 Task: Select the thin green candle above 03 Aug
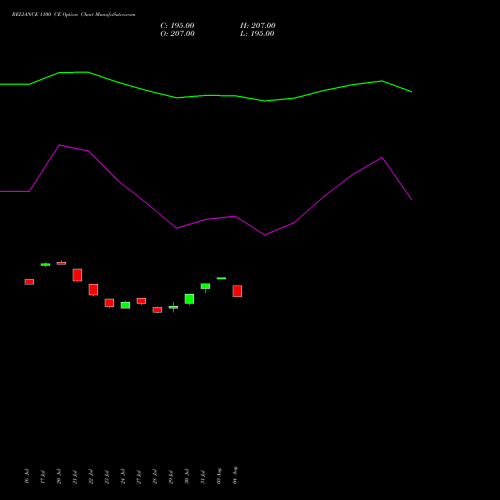pos(221,278)
